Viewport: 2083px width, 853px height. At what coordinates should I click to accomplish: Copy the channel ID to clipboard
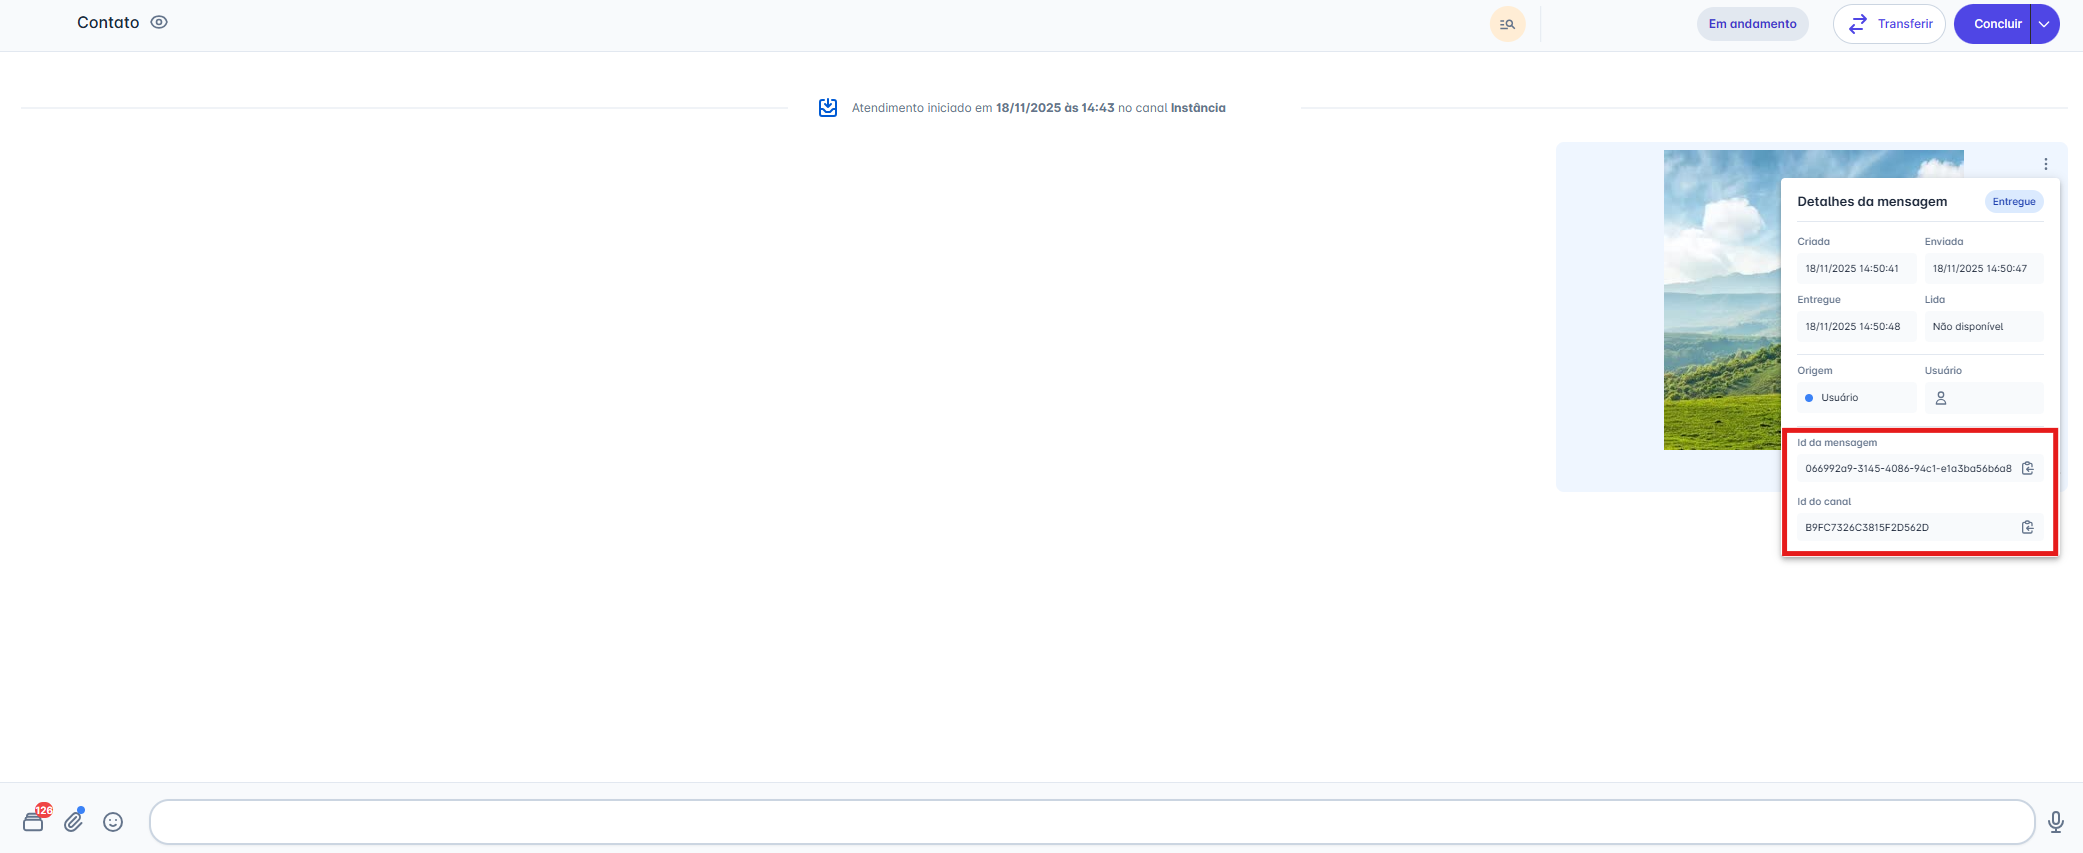click(2027, 527)
